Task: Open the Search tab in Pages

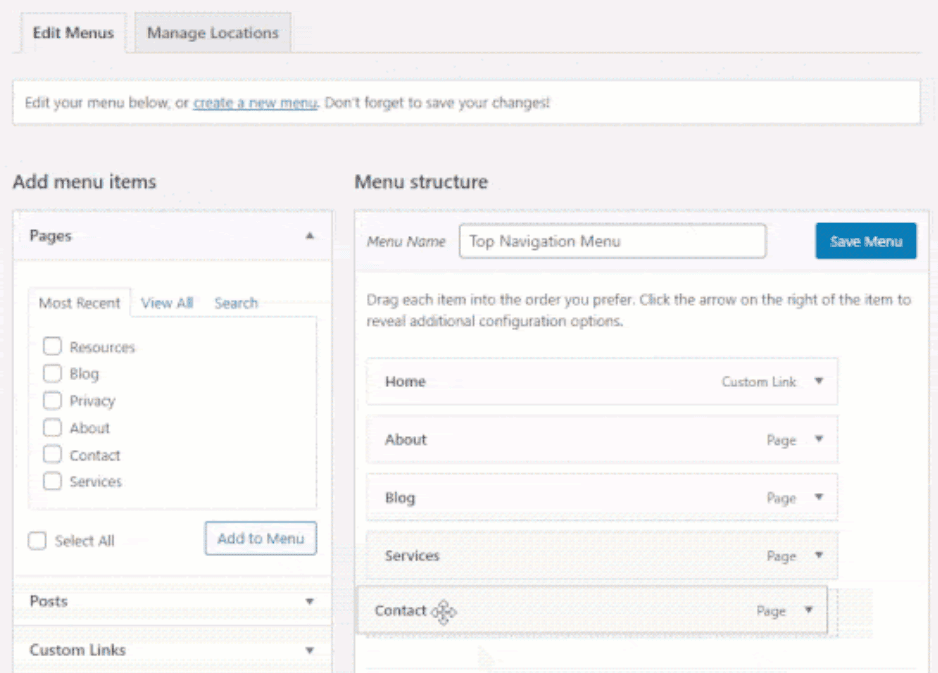Action: click(x=236, y=302)
